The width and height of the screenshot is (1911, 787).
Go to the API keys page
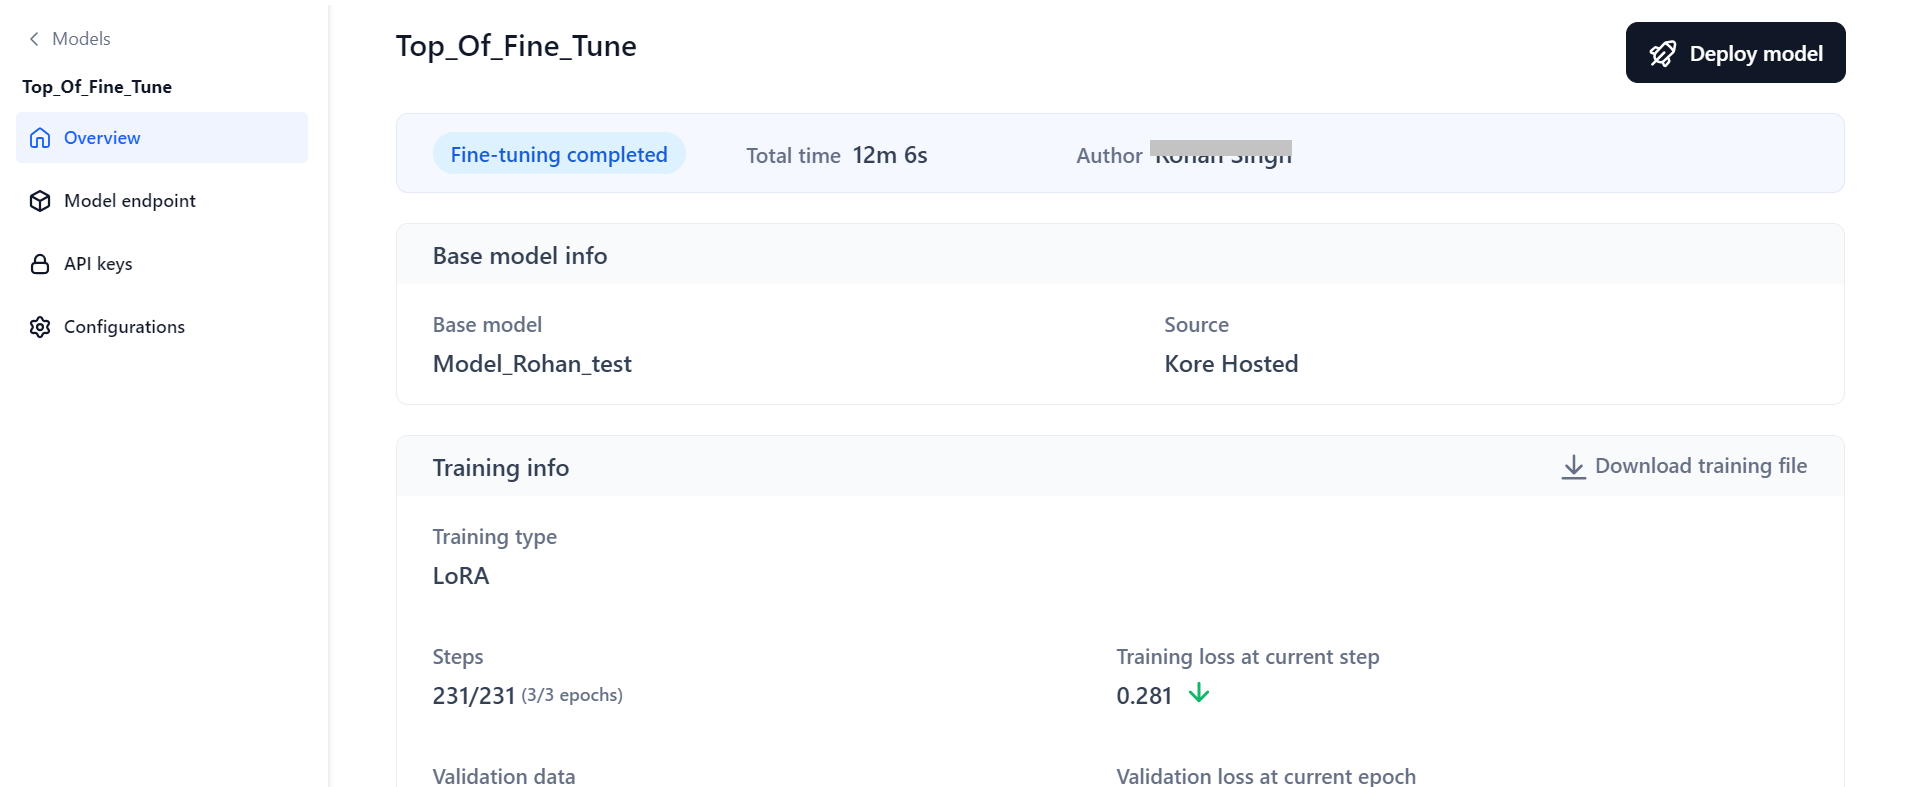pyautogui.click(x=98, y=264)
